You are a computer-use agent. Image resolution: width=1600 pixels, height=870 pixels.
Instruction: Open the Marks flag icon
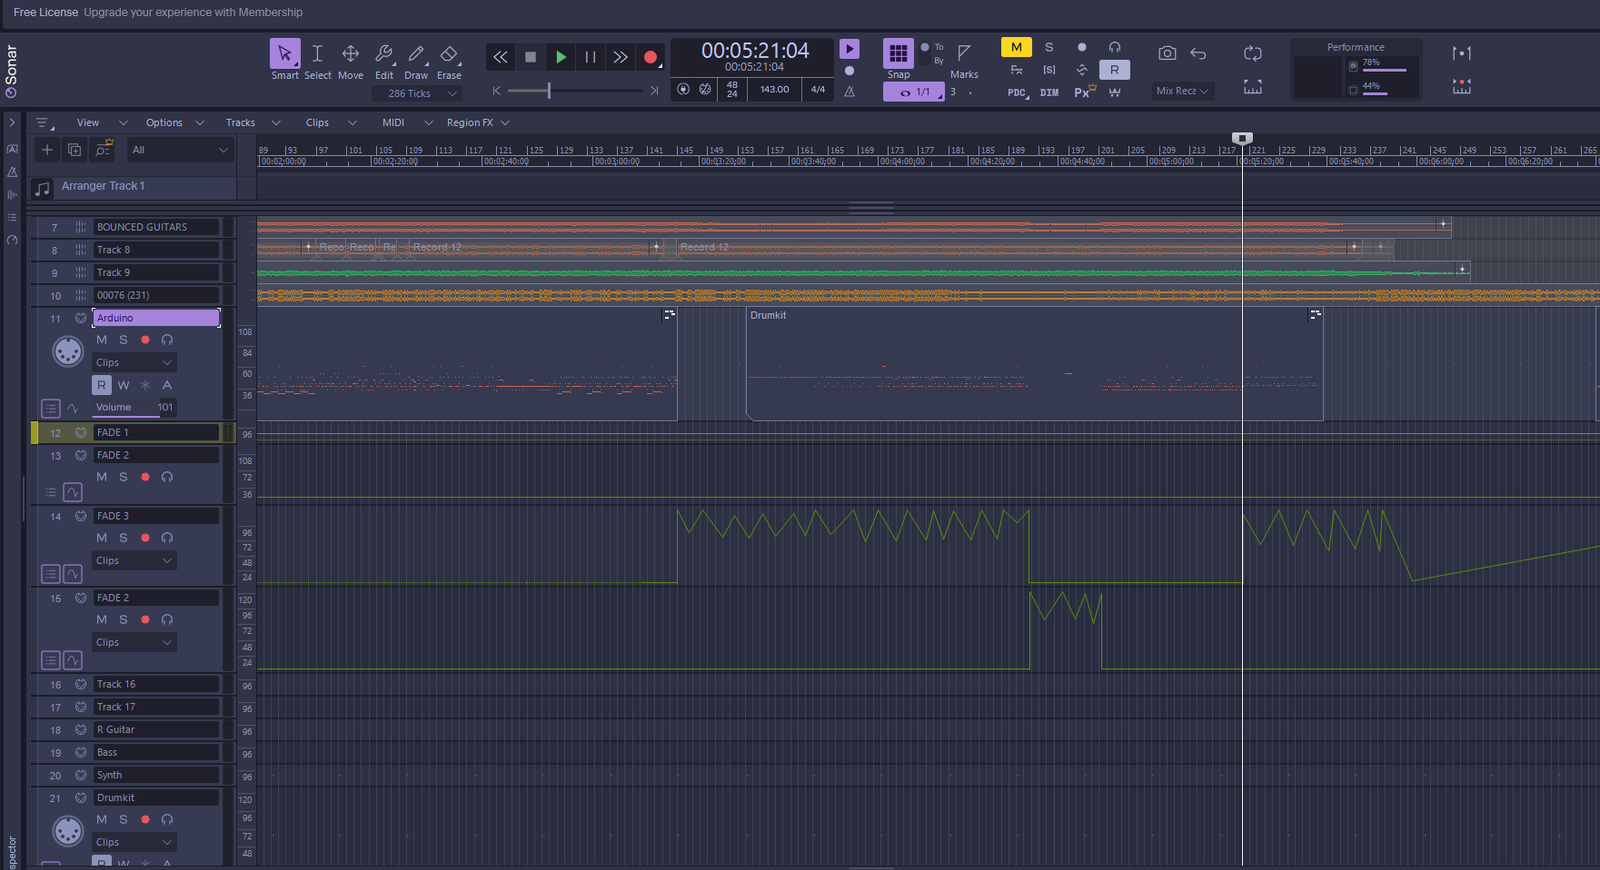[x=964, y=53]
